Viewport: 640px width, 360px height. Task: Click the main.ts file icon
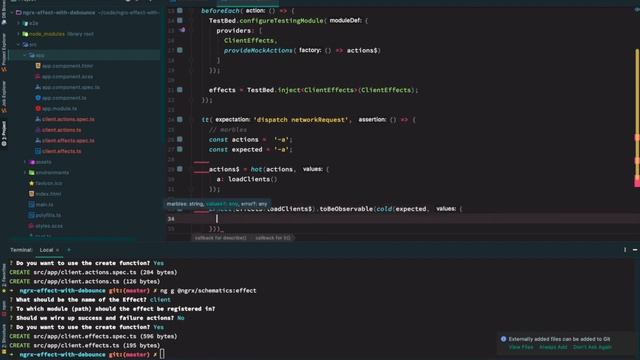pos(31,204)
